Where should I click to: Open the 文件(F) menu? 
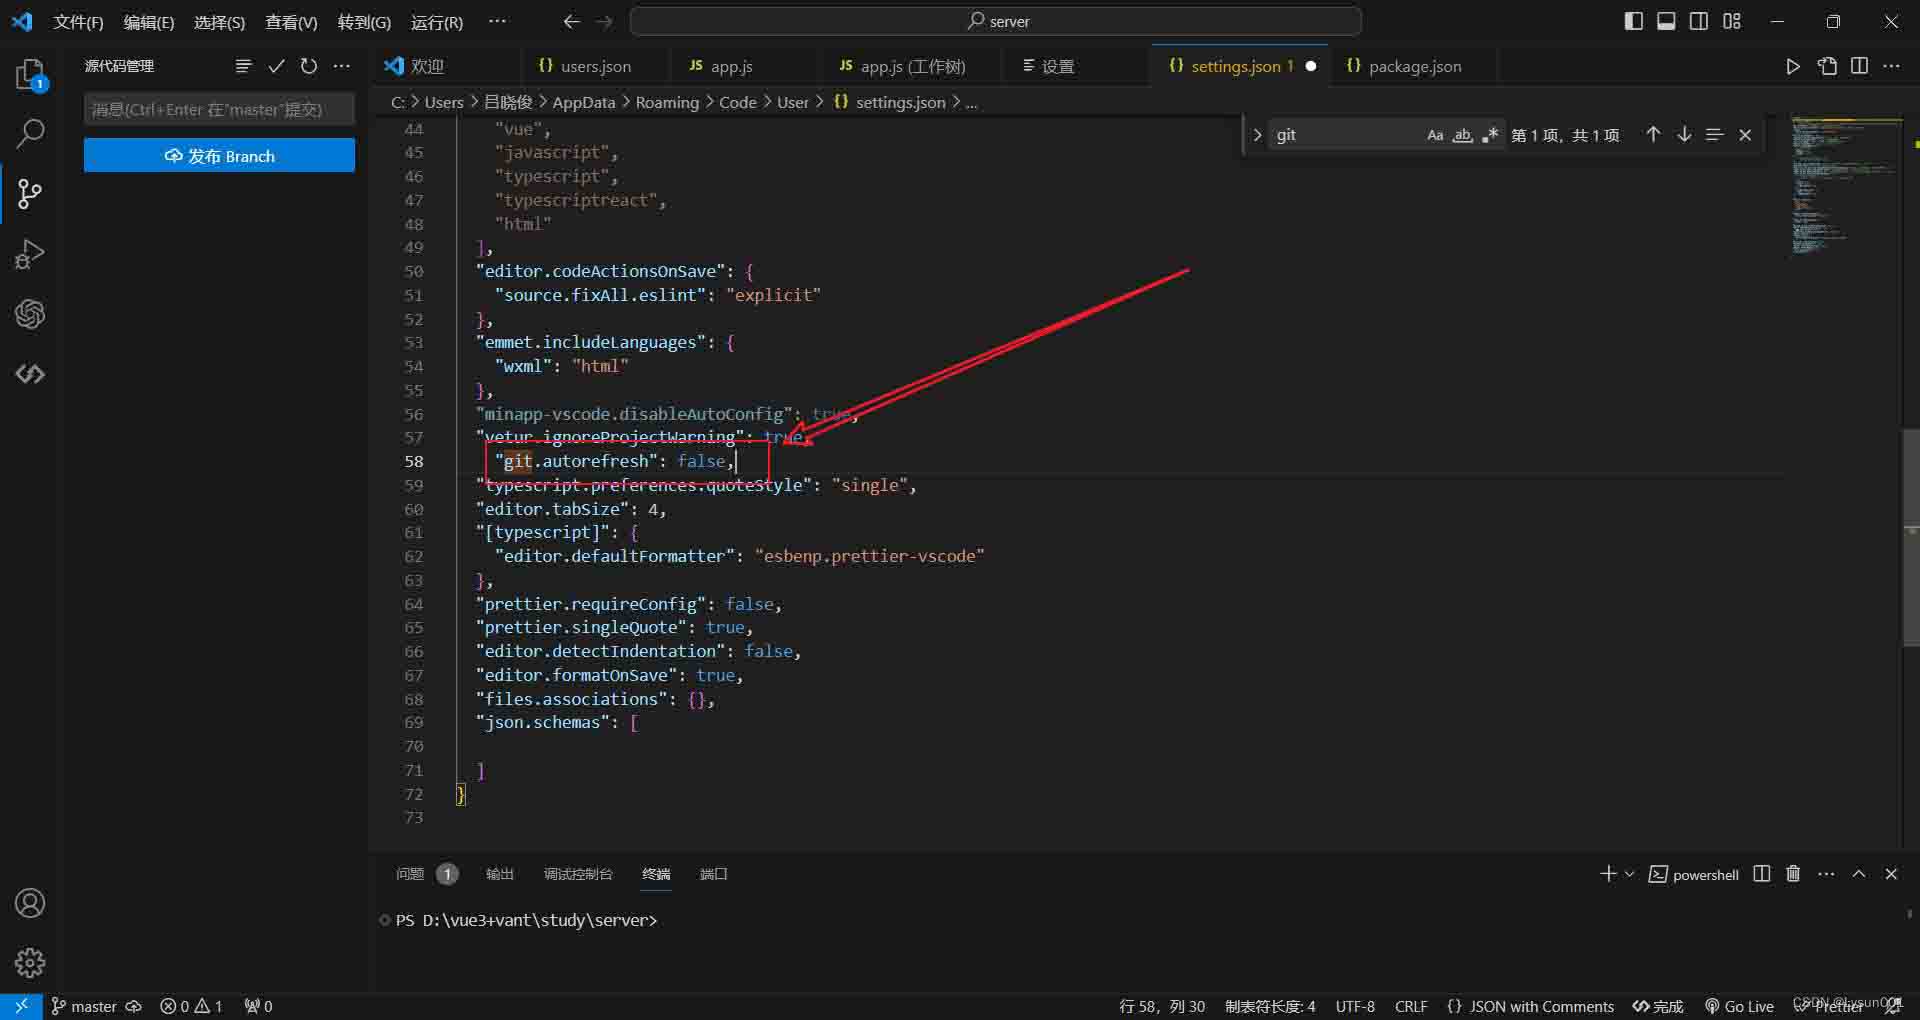point(78,22)
